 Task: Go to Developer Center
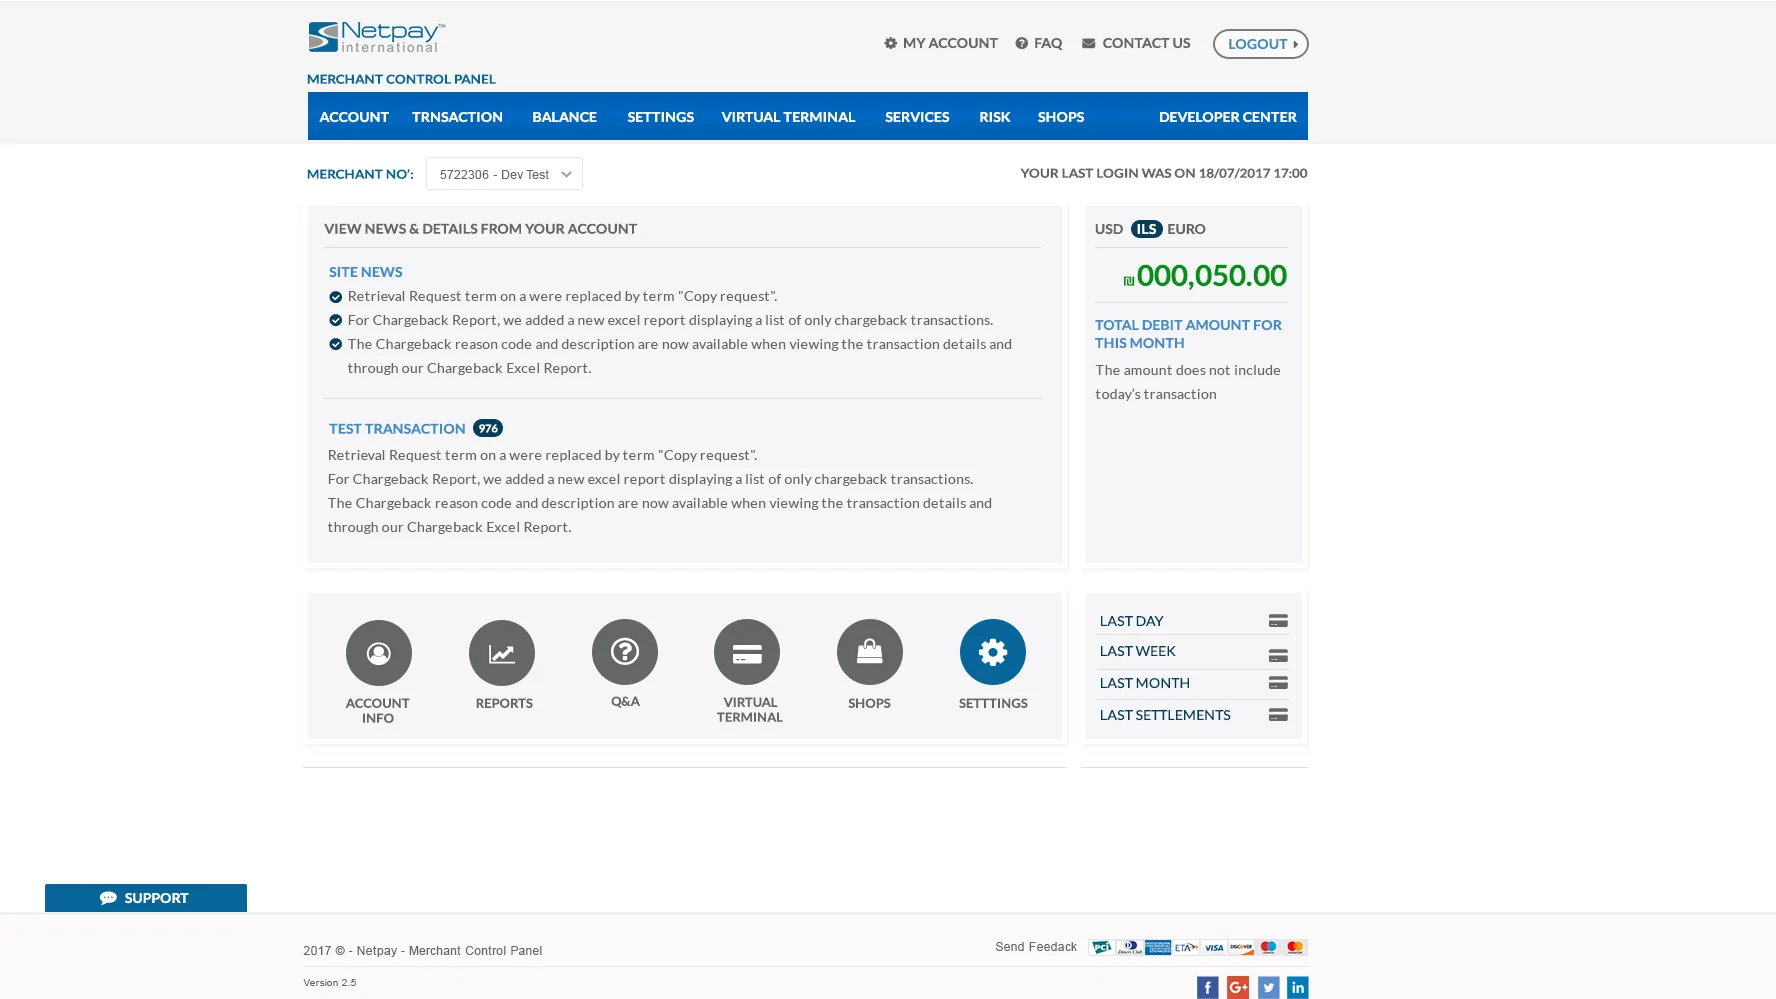point(1228,117)
